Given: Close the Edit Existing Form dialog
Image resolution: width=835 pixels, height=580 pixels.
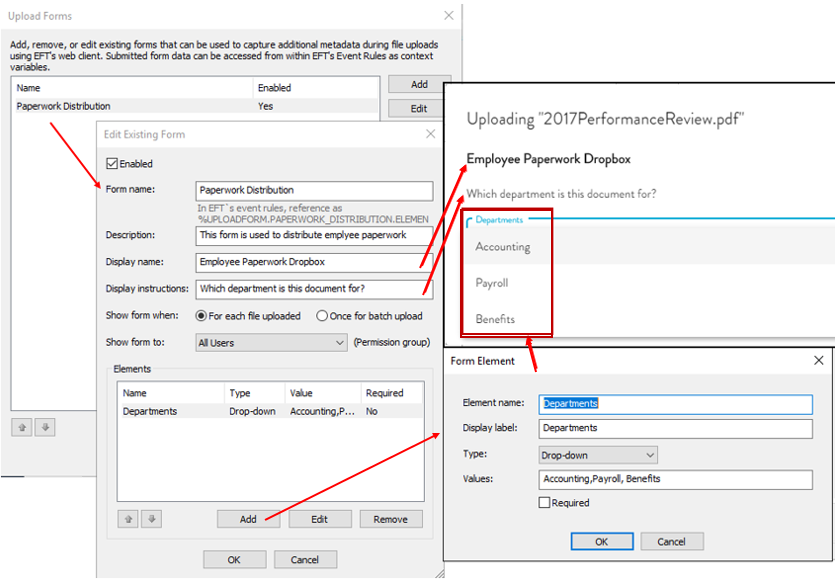Looking at the screenshot, I should pos(431,133).
